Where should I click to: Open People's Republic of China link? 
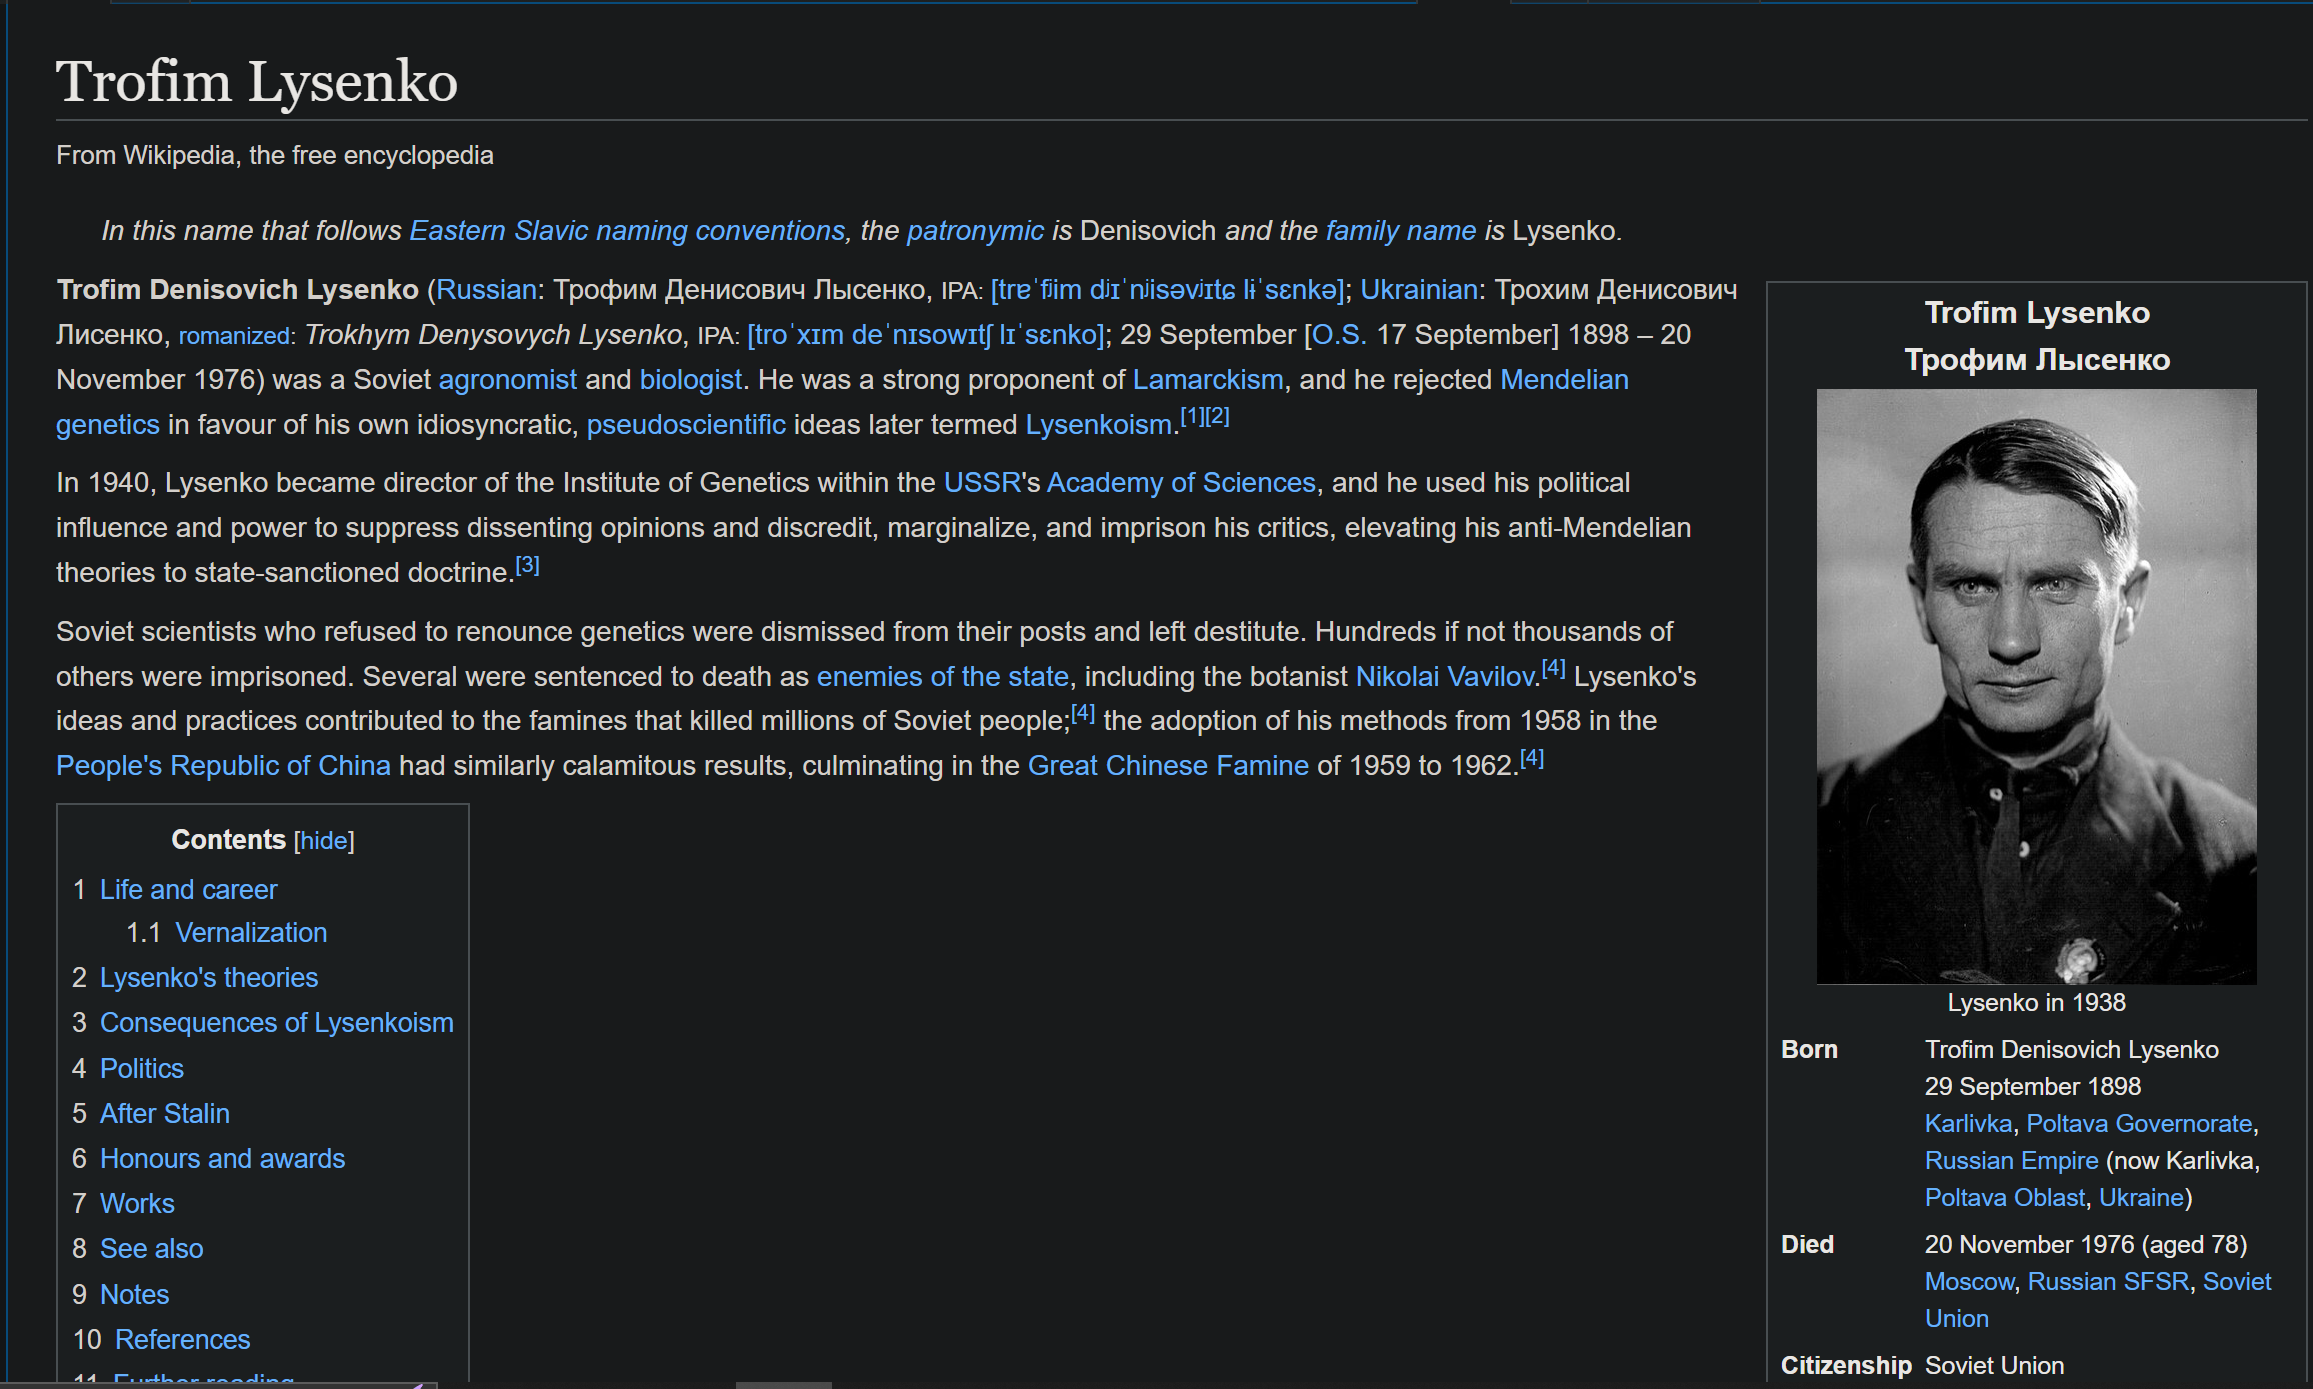pyautogui.click(x=223, y=766)
